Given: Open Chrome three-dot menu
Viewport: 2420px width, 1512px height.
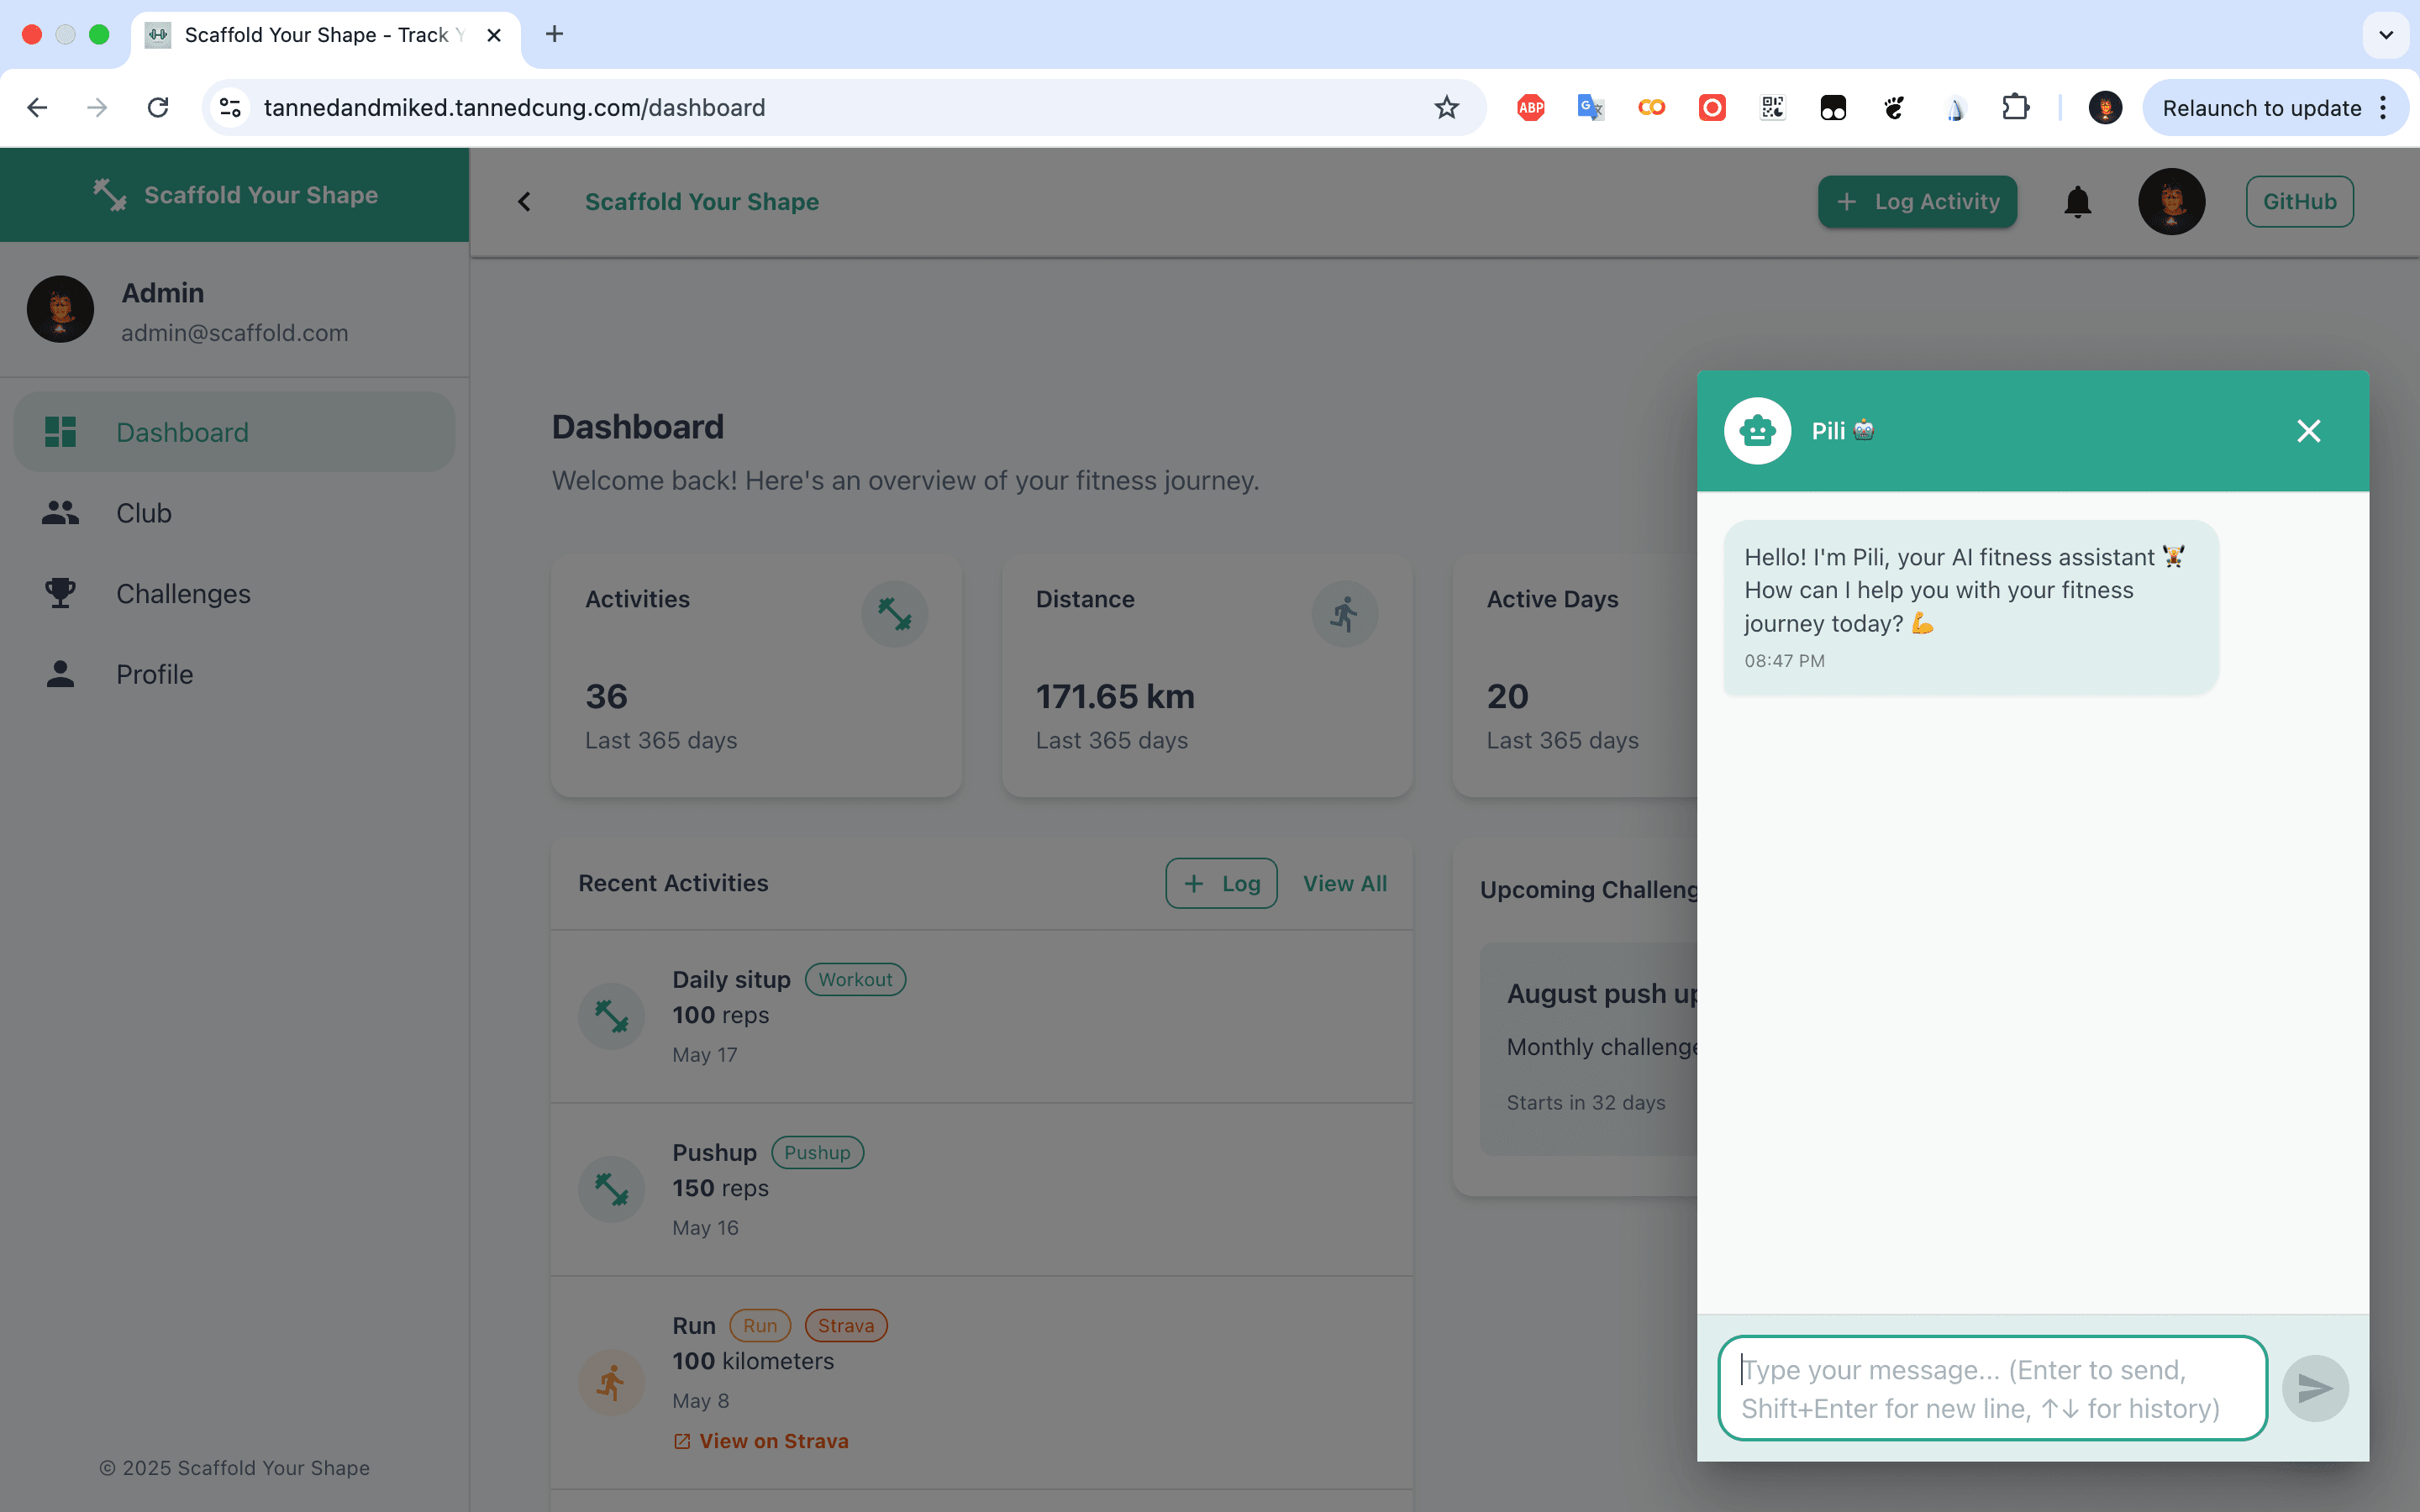Looking at the screenshot, I should tap(2384, 107).
